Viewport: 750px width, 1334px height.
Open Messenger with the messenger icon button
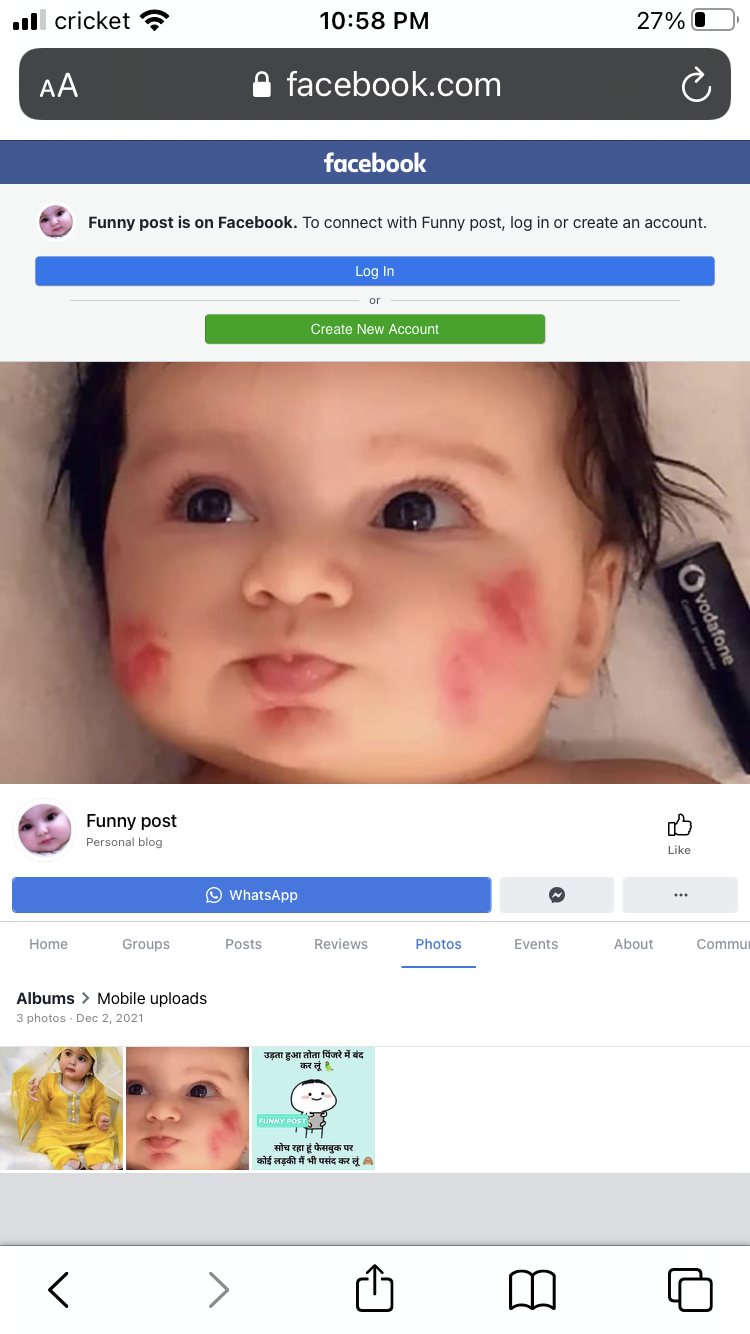pyautogui.click(x=557, y=895)
